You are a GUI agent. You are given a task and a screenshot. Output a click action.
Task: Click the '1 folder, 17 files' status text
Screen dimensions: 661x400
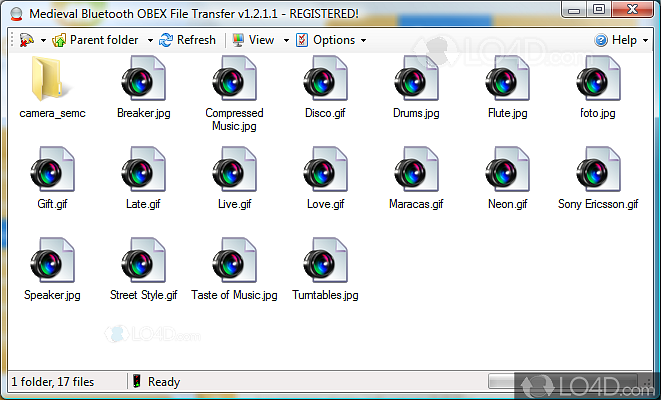[x=53, y=382]
